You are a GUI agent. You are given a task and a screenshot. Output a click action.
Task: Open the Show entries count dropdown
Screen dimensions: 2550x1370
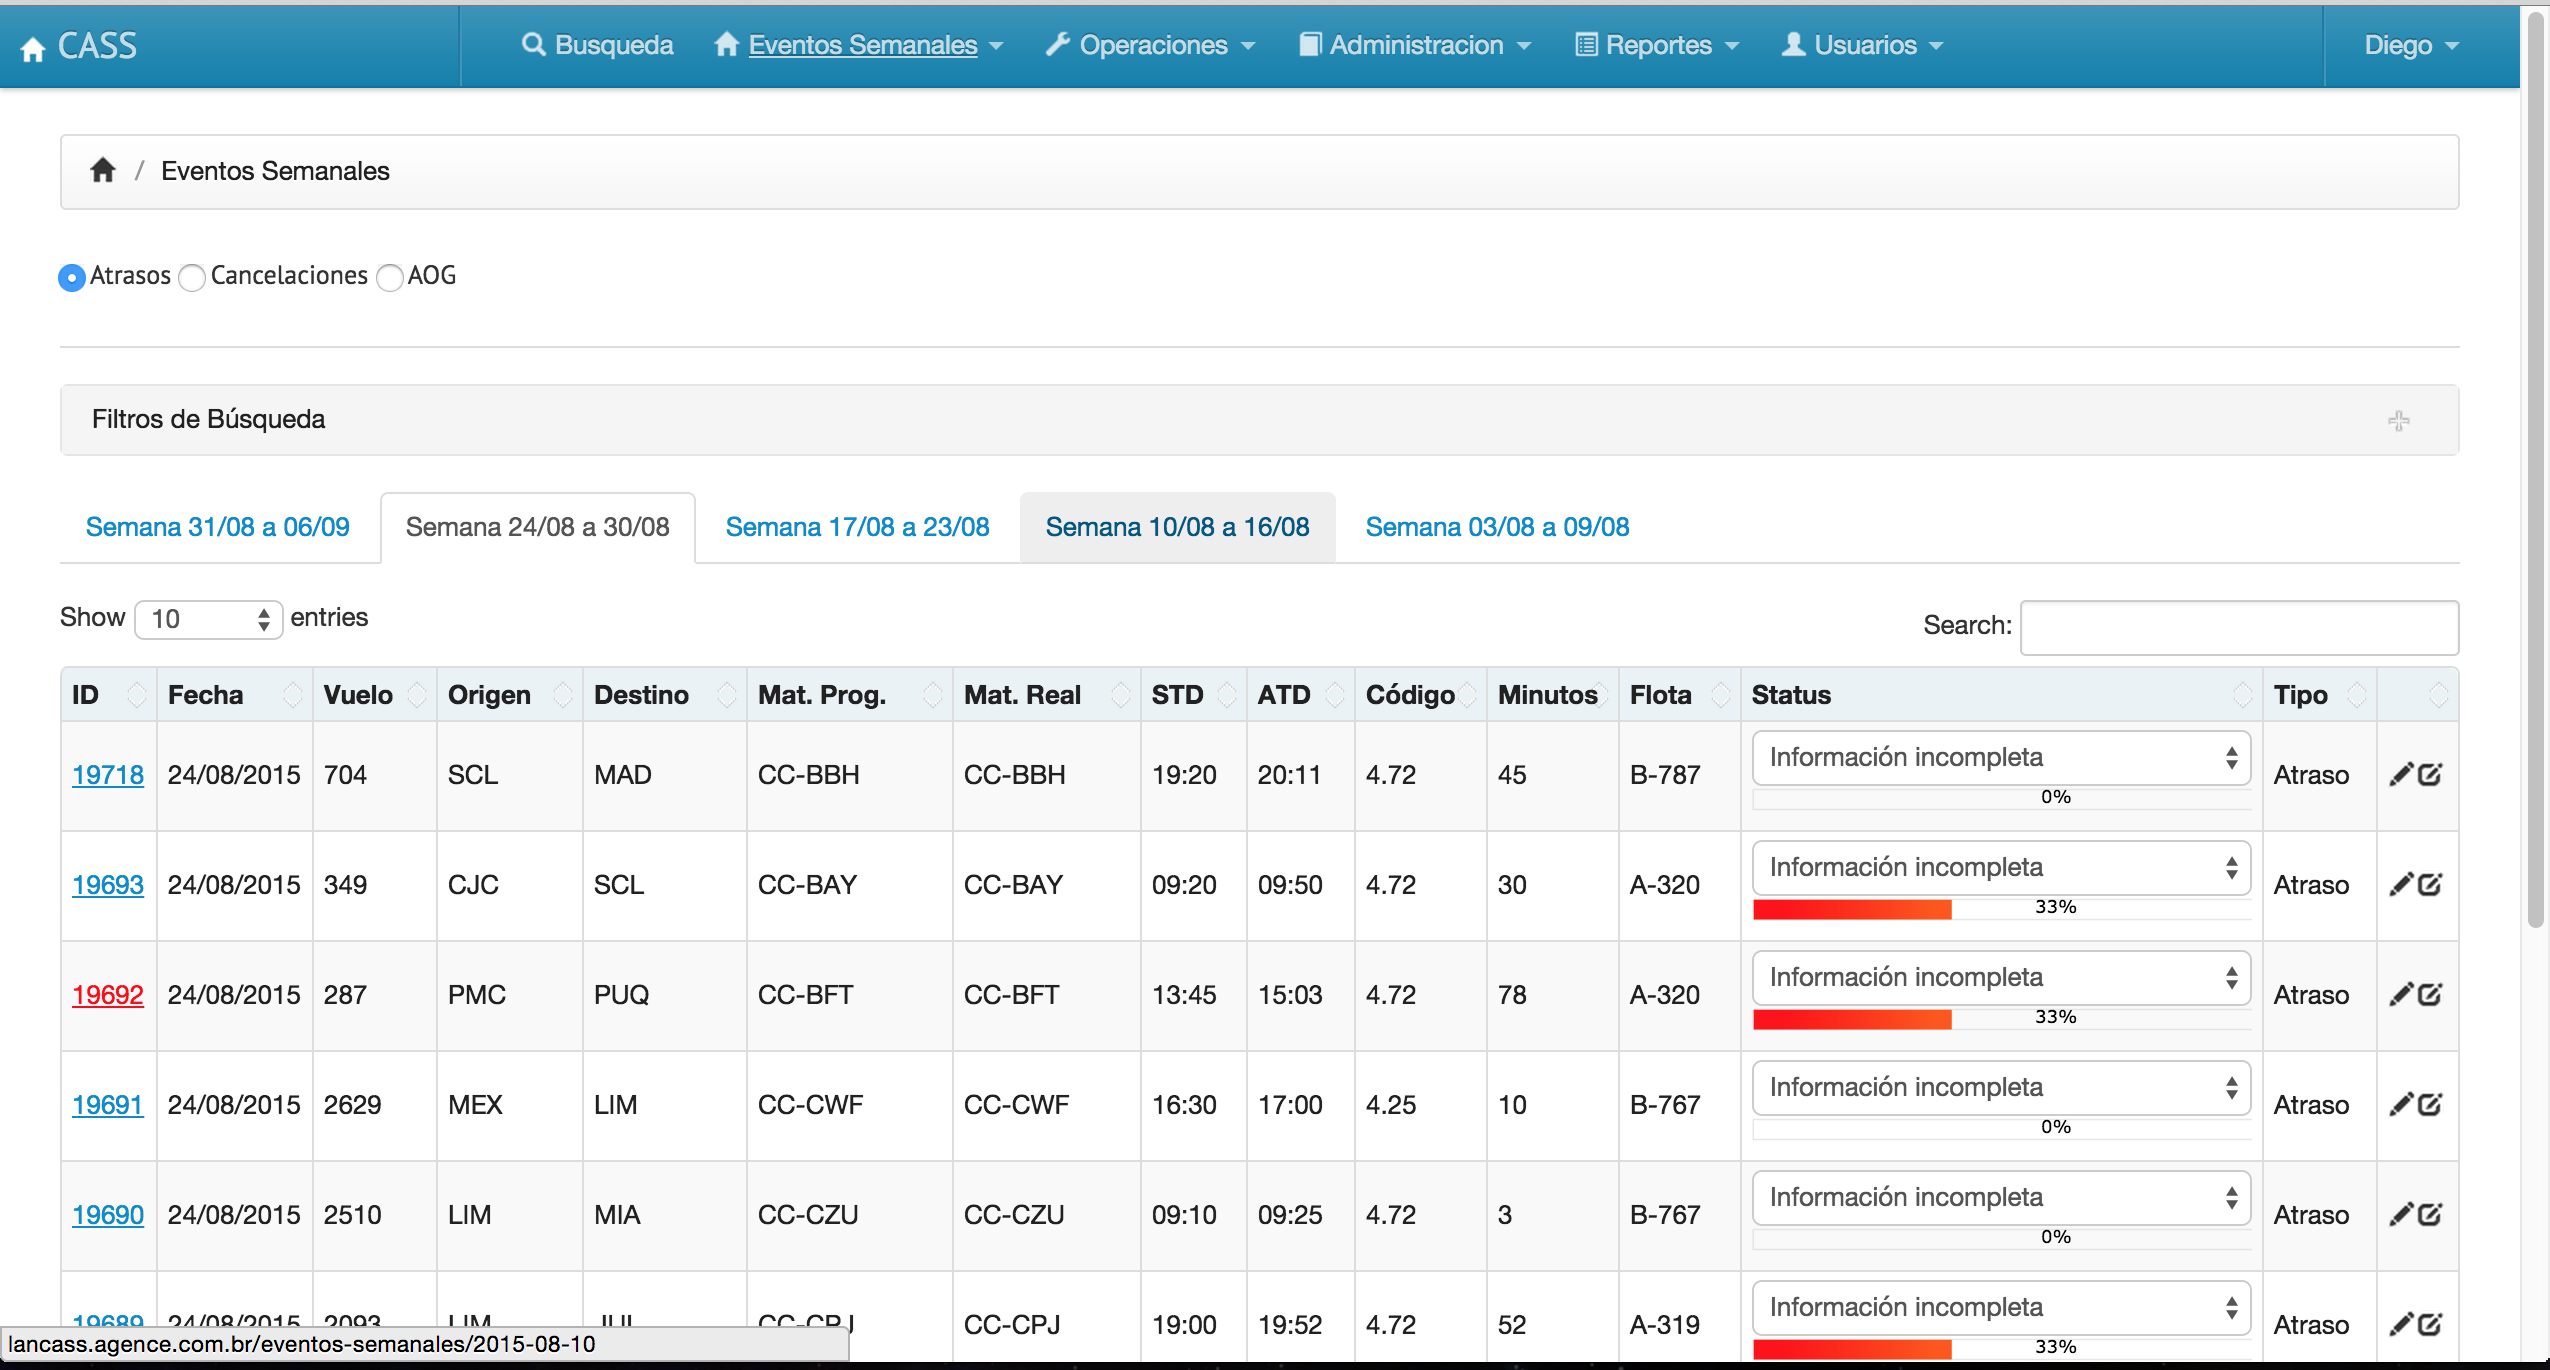209,619
